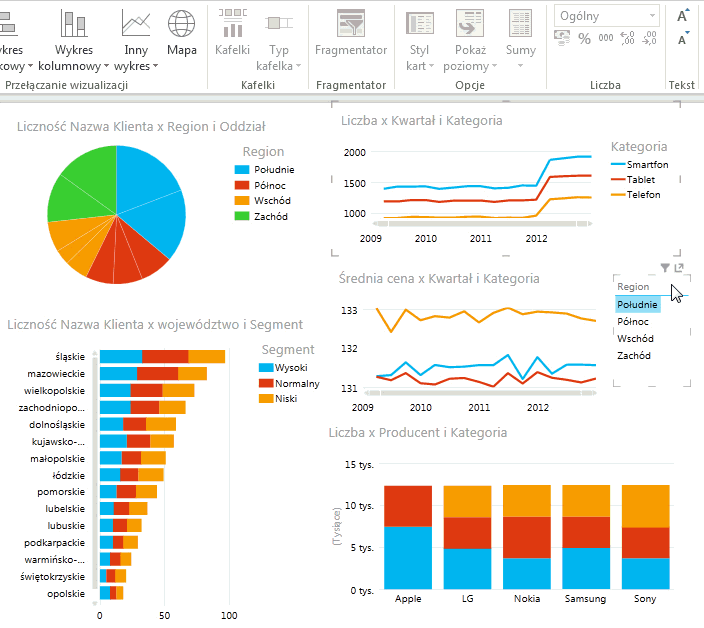Click the filter funnel icon above Region slicer

click(665, 268)
